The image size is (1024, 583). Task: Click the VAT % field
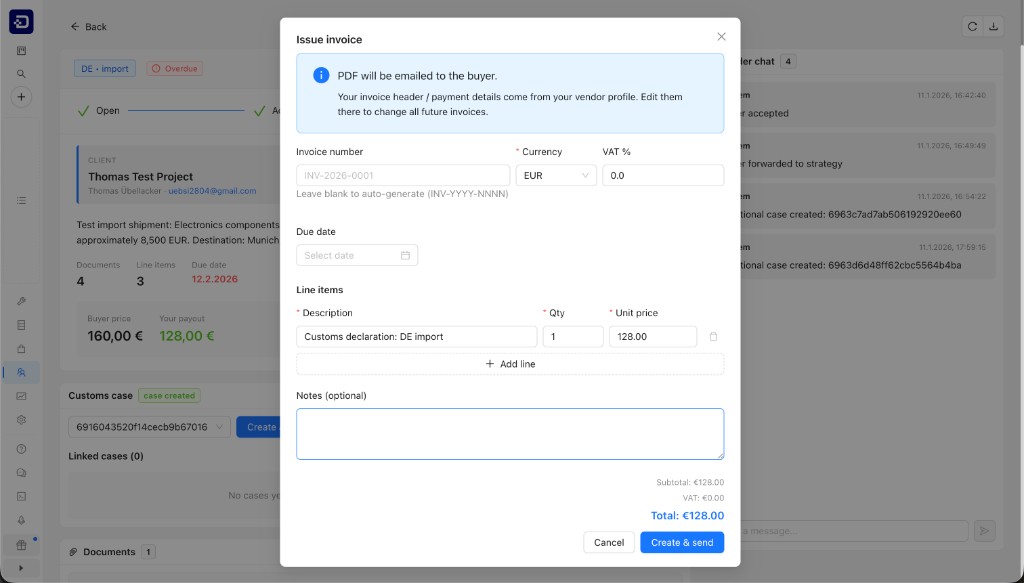[663, 175]
